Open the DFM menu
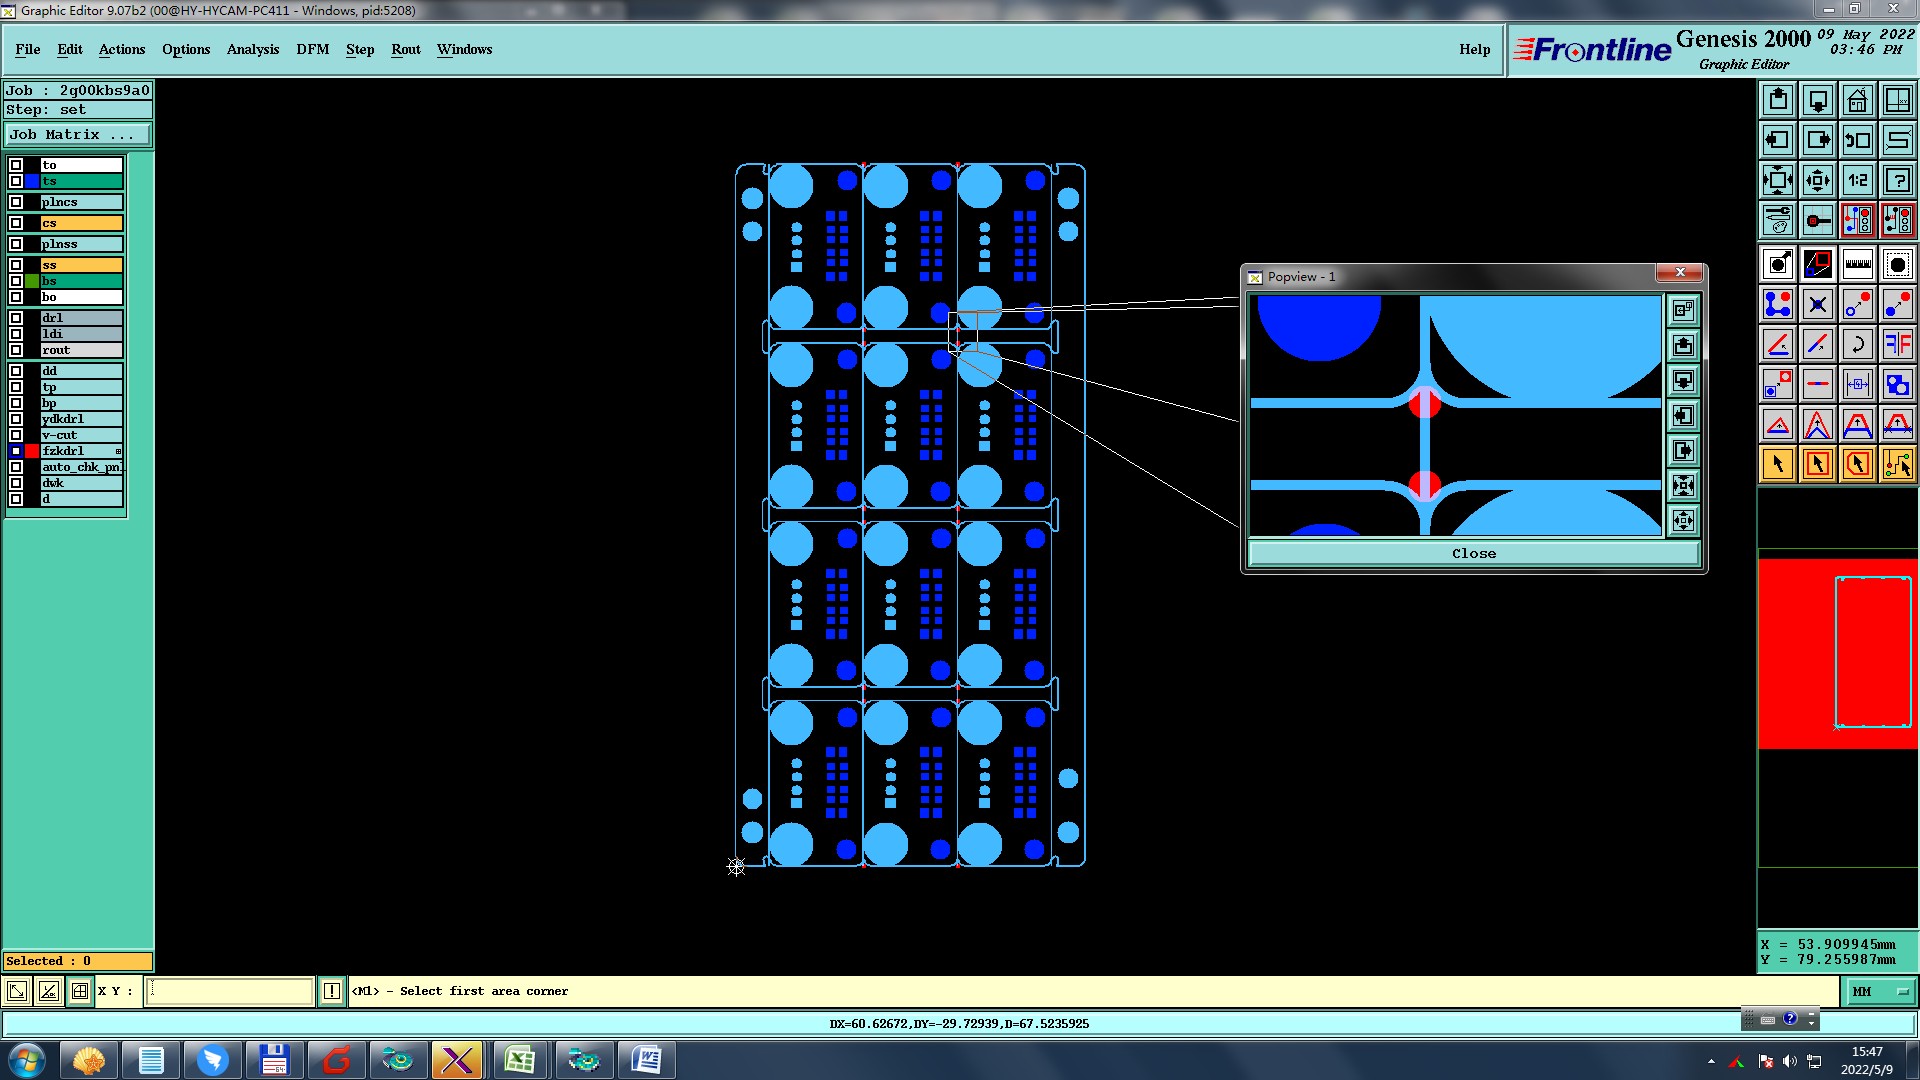This screenshot has width=1920, height=1080. [x=312, y=49]
